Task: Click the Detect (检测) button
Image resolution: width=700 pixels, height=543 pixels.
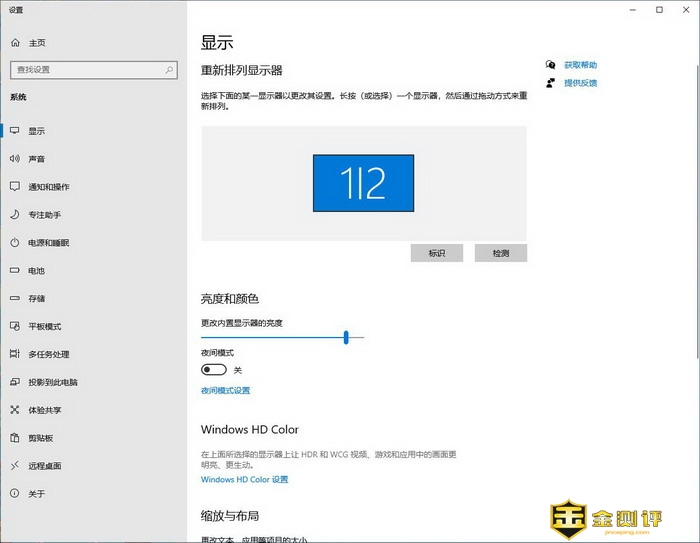Action: pos(500,253)
